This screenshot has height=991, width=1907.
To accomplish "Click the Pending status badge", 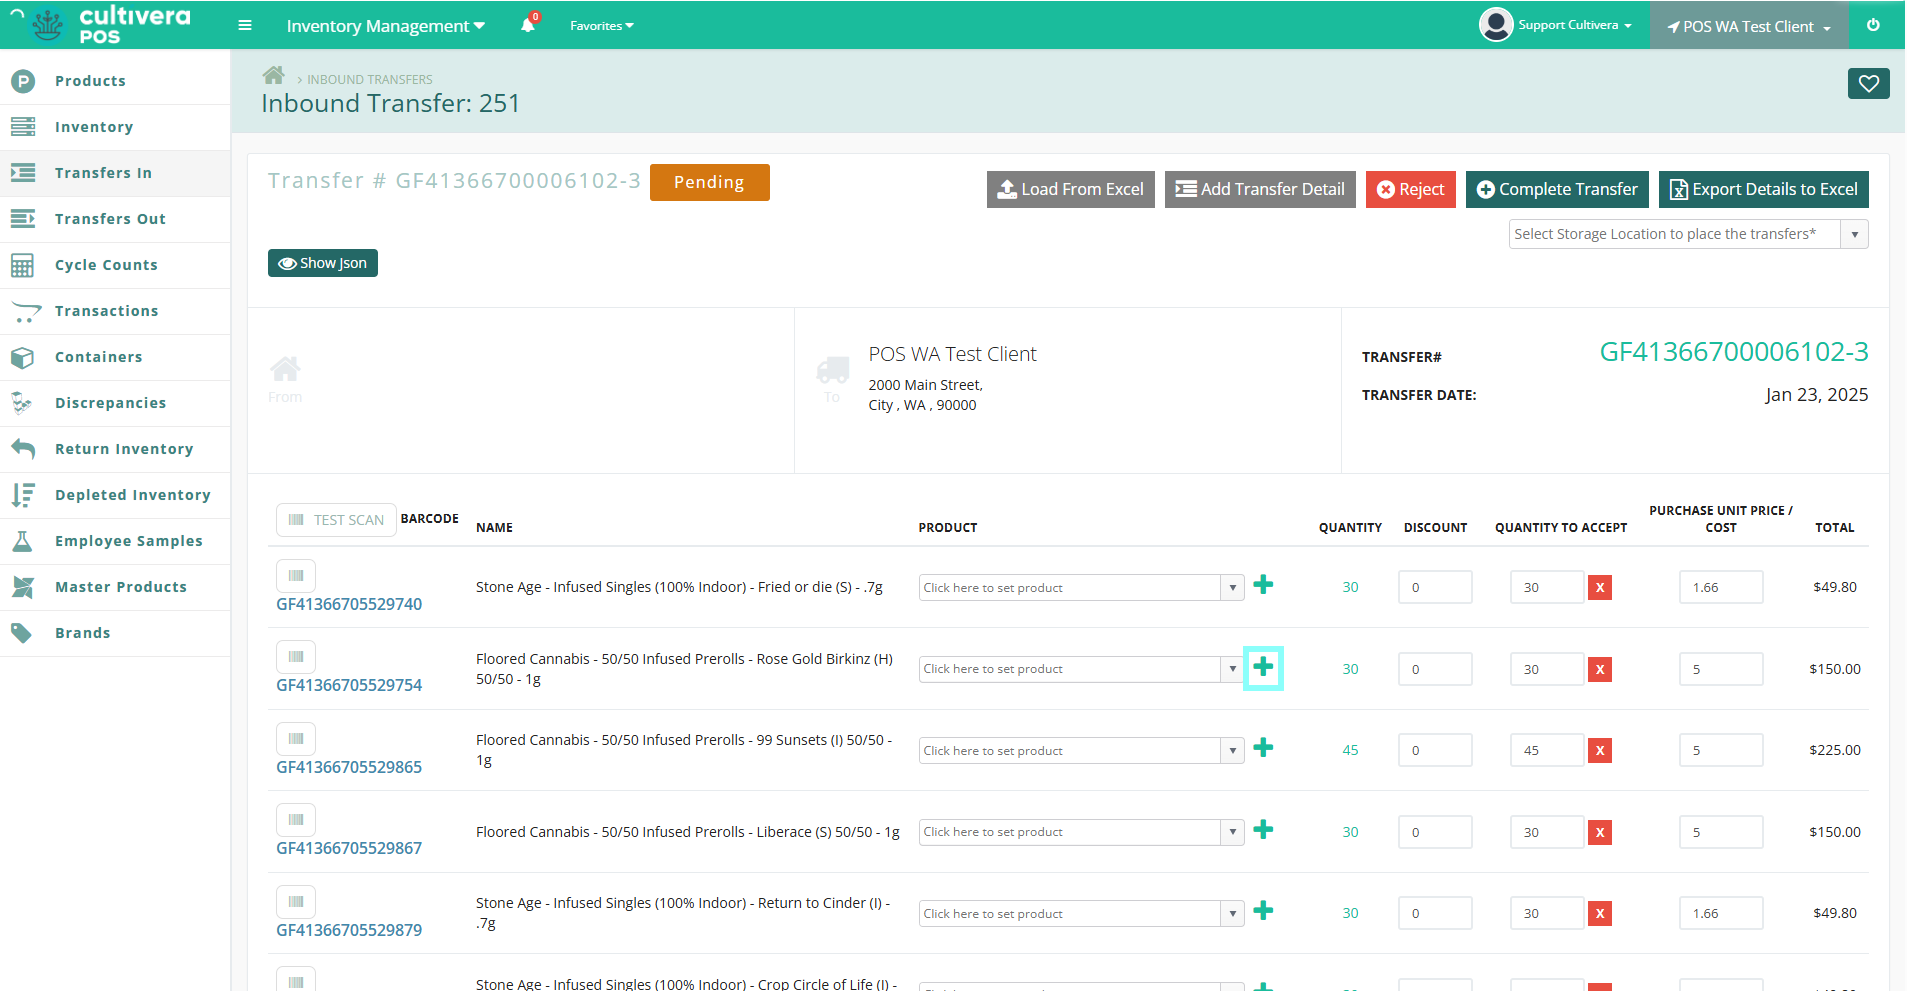I will (709, 182).
